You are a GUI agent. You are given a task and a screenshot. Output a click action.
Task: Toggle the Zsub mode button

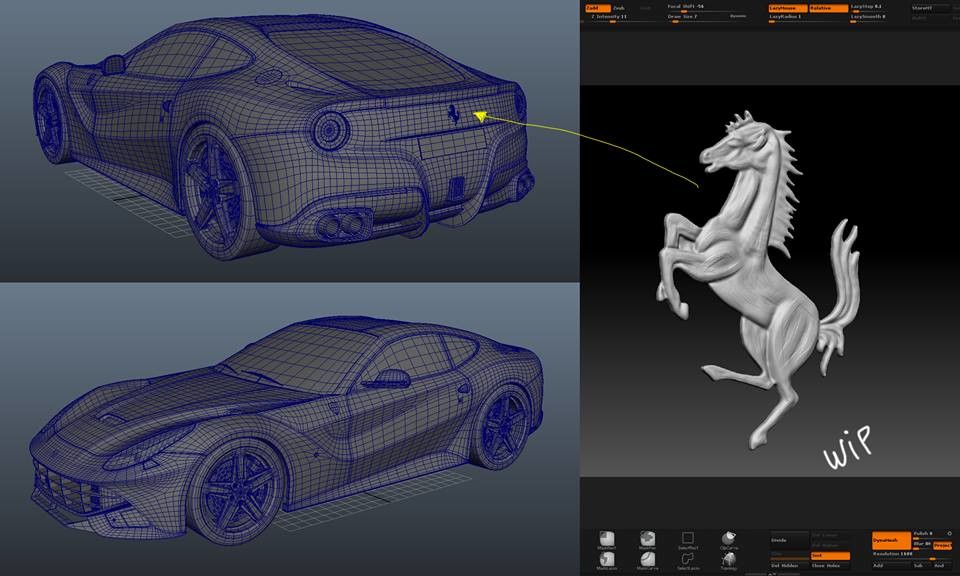tap(619, 8)
